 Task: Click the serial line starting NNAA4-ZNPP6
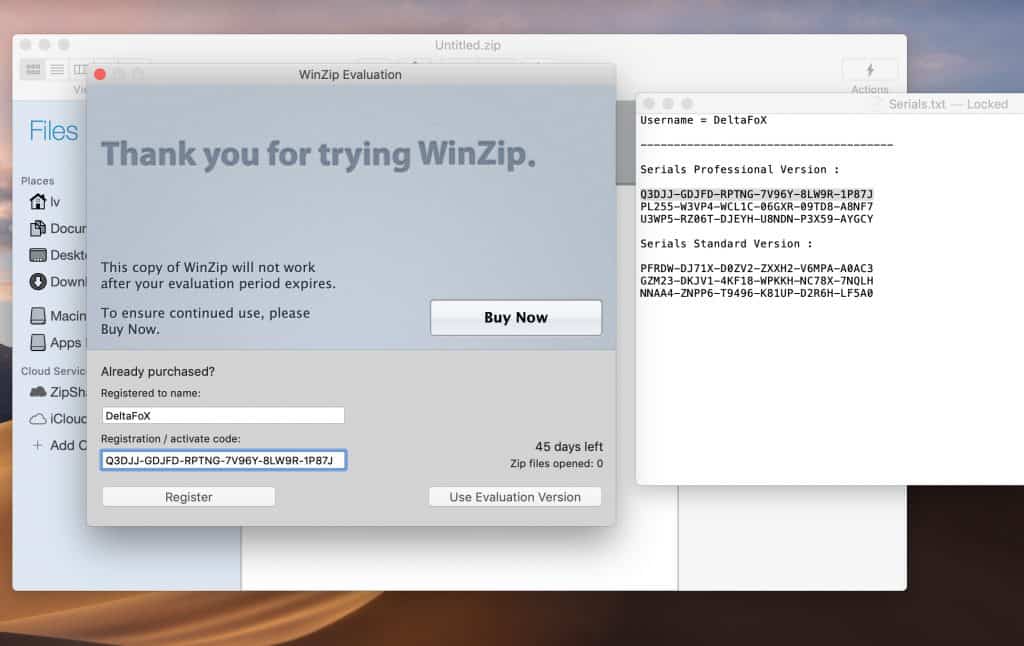[756, 293]
